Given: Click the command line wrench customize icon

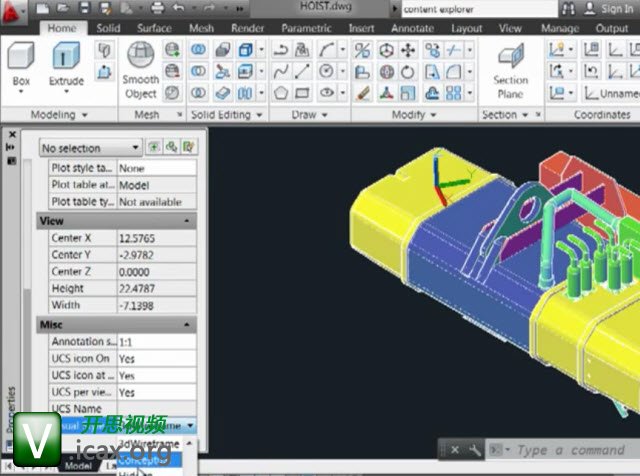Looking at the screenshot, I should tap(475, 450).
